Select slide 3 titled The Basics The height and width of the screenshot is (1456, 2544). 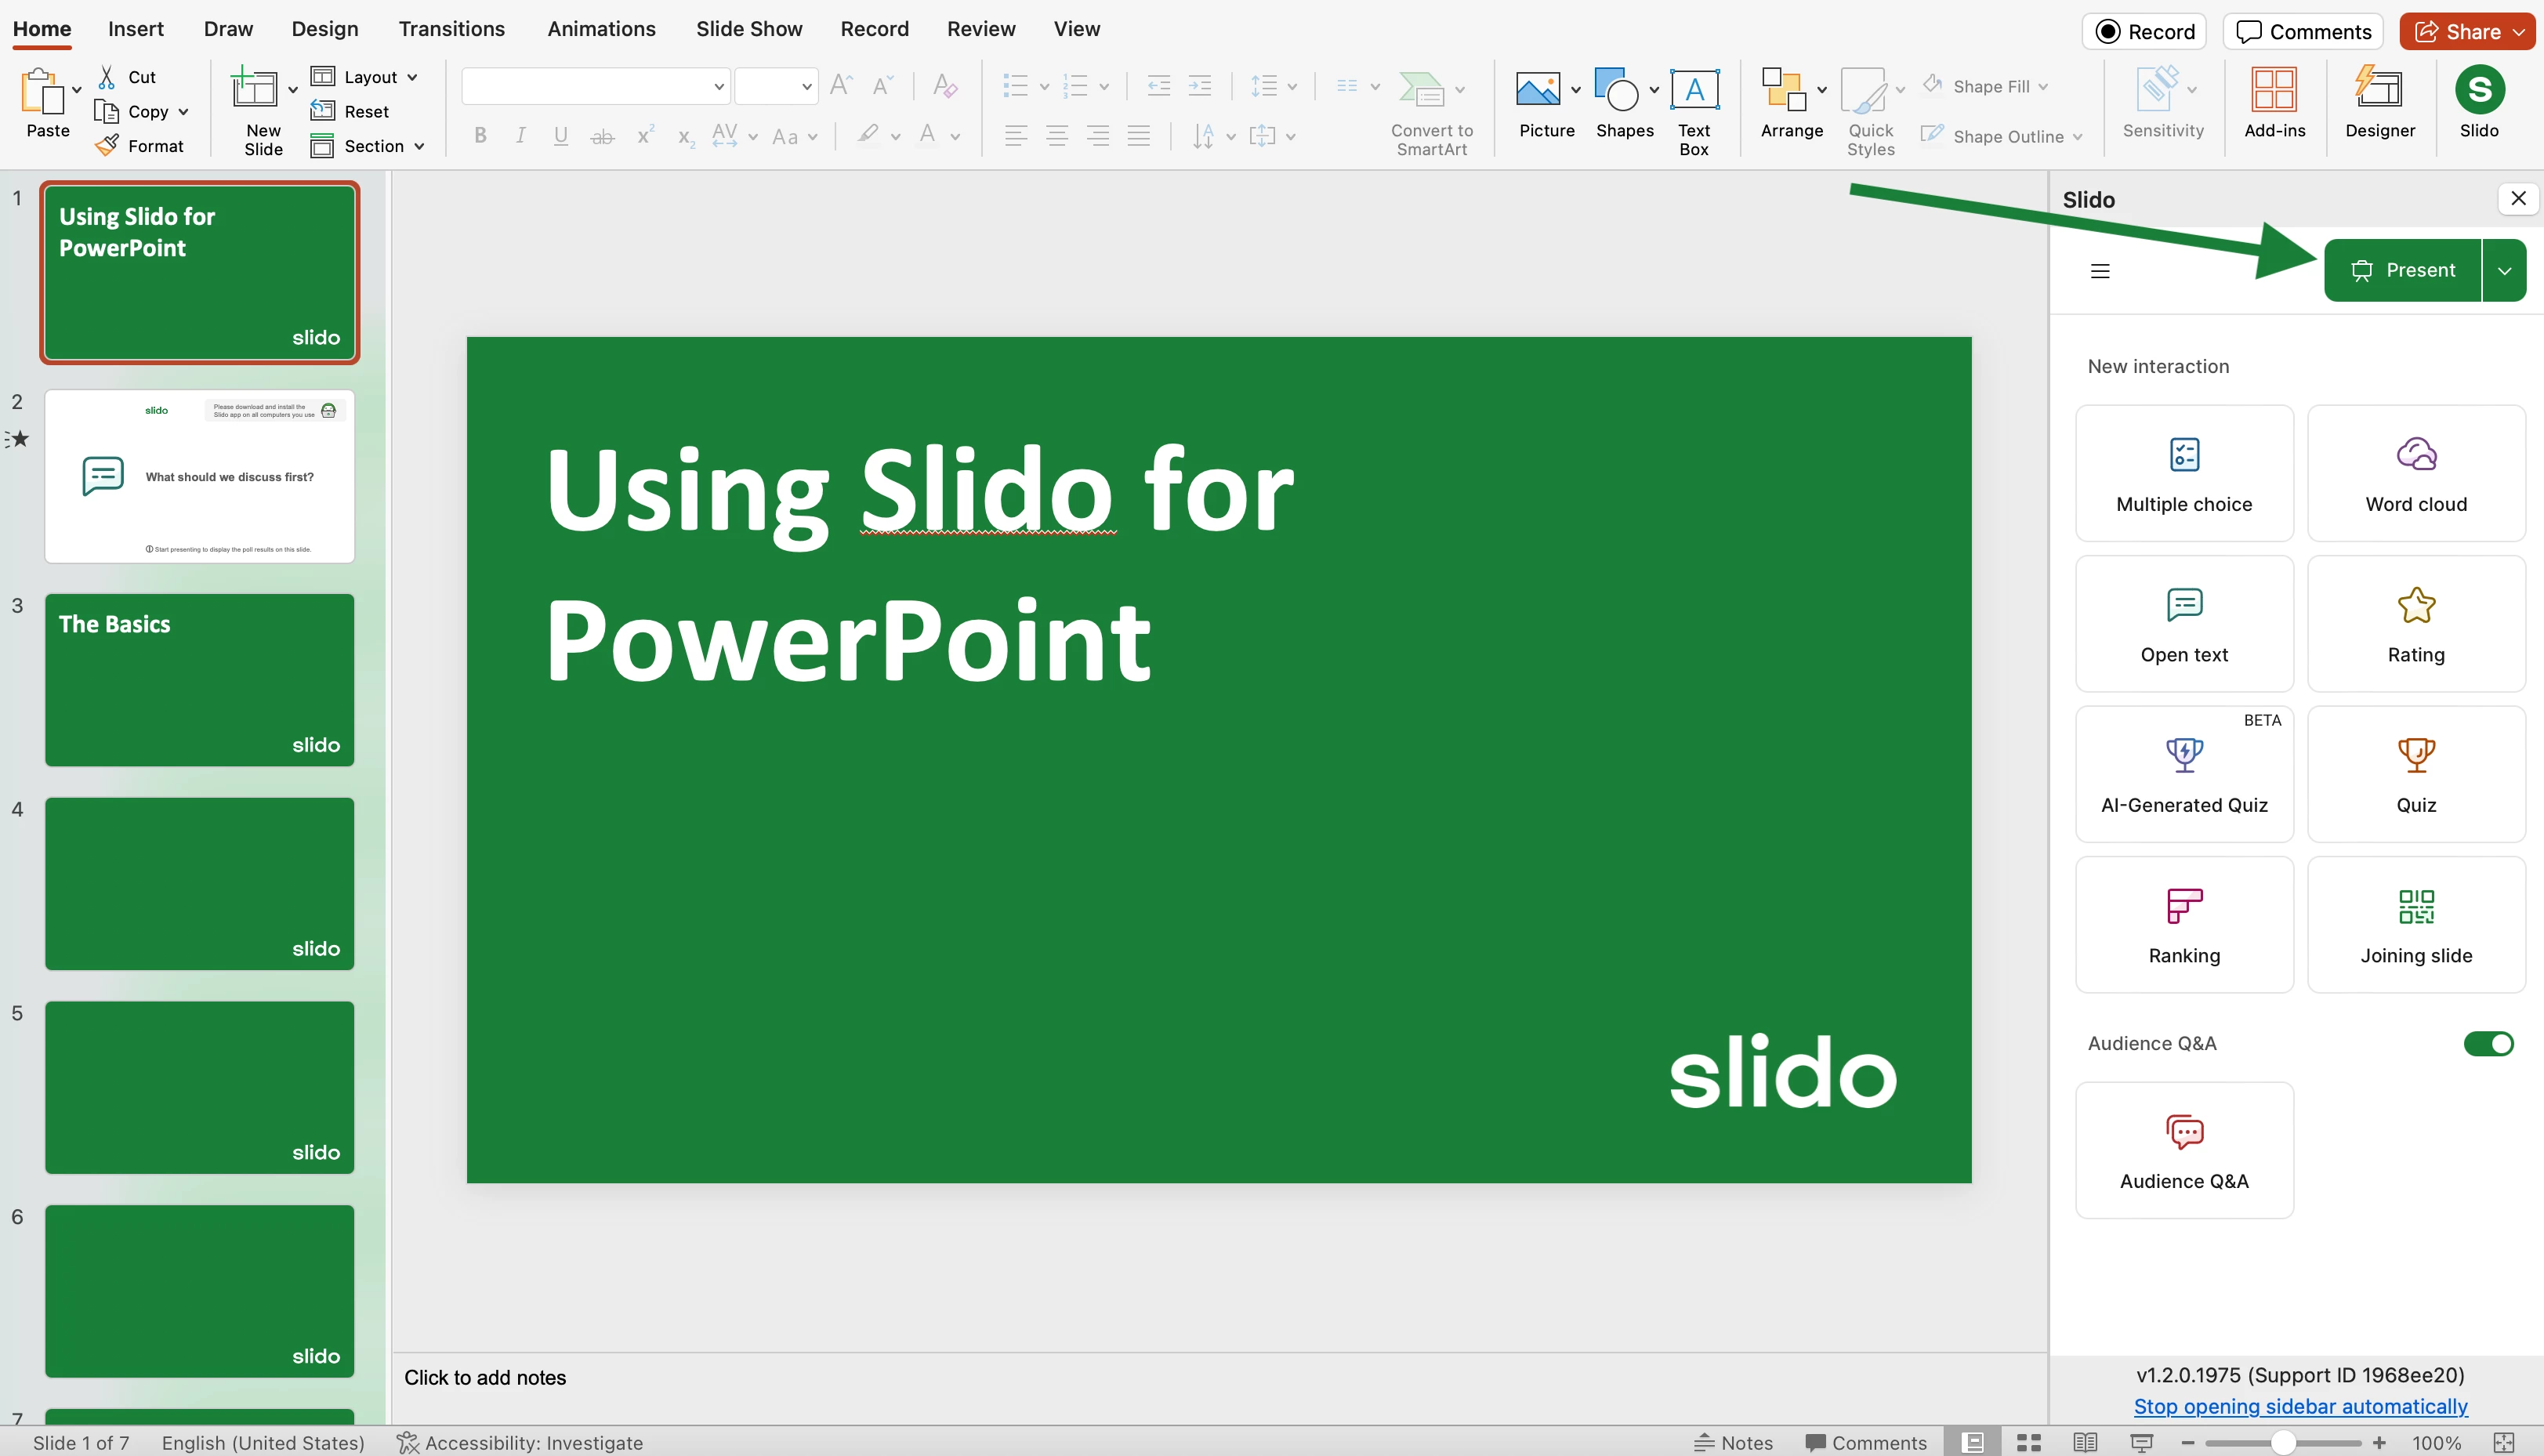199,680
